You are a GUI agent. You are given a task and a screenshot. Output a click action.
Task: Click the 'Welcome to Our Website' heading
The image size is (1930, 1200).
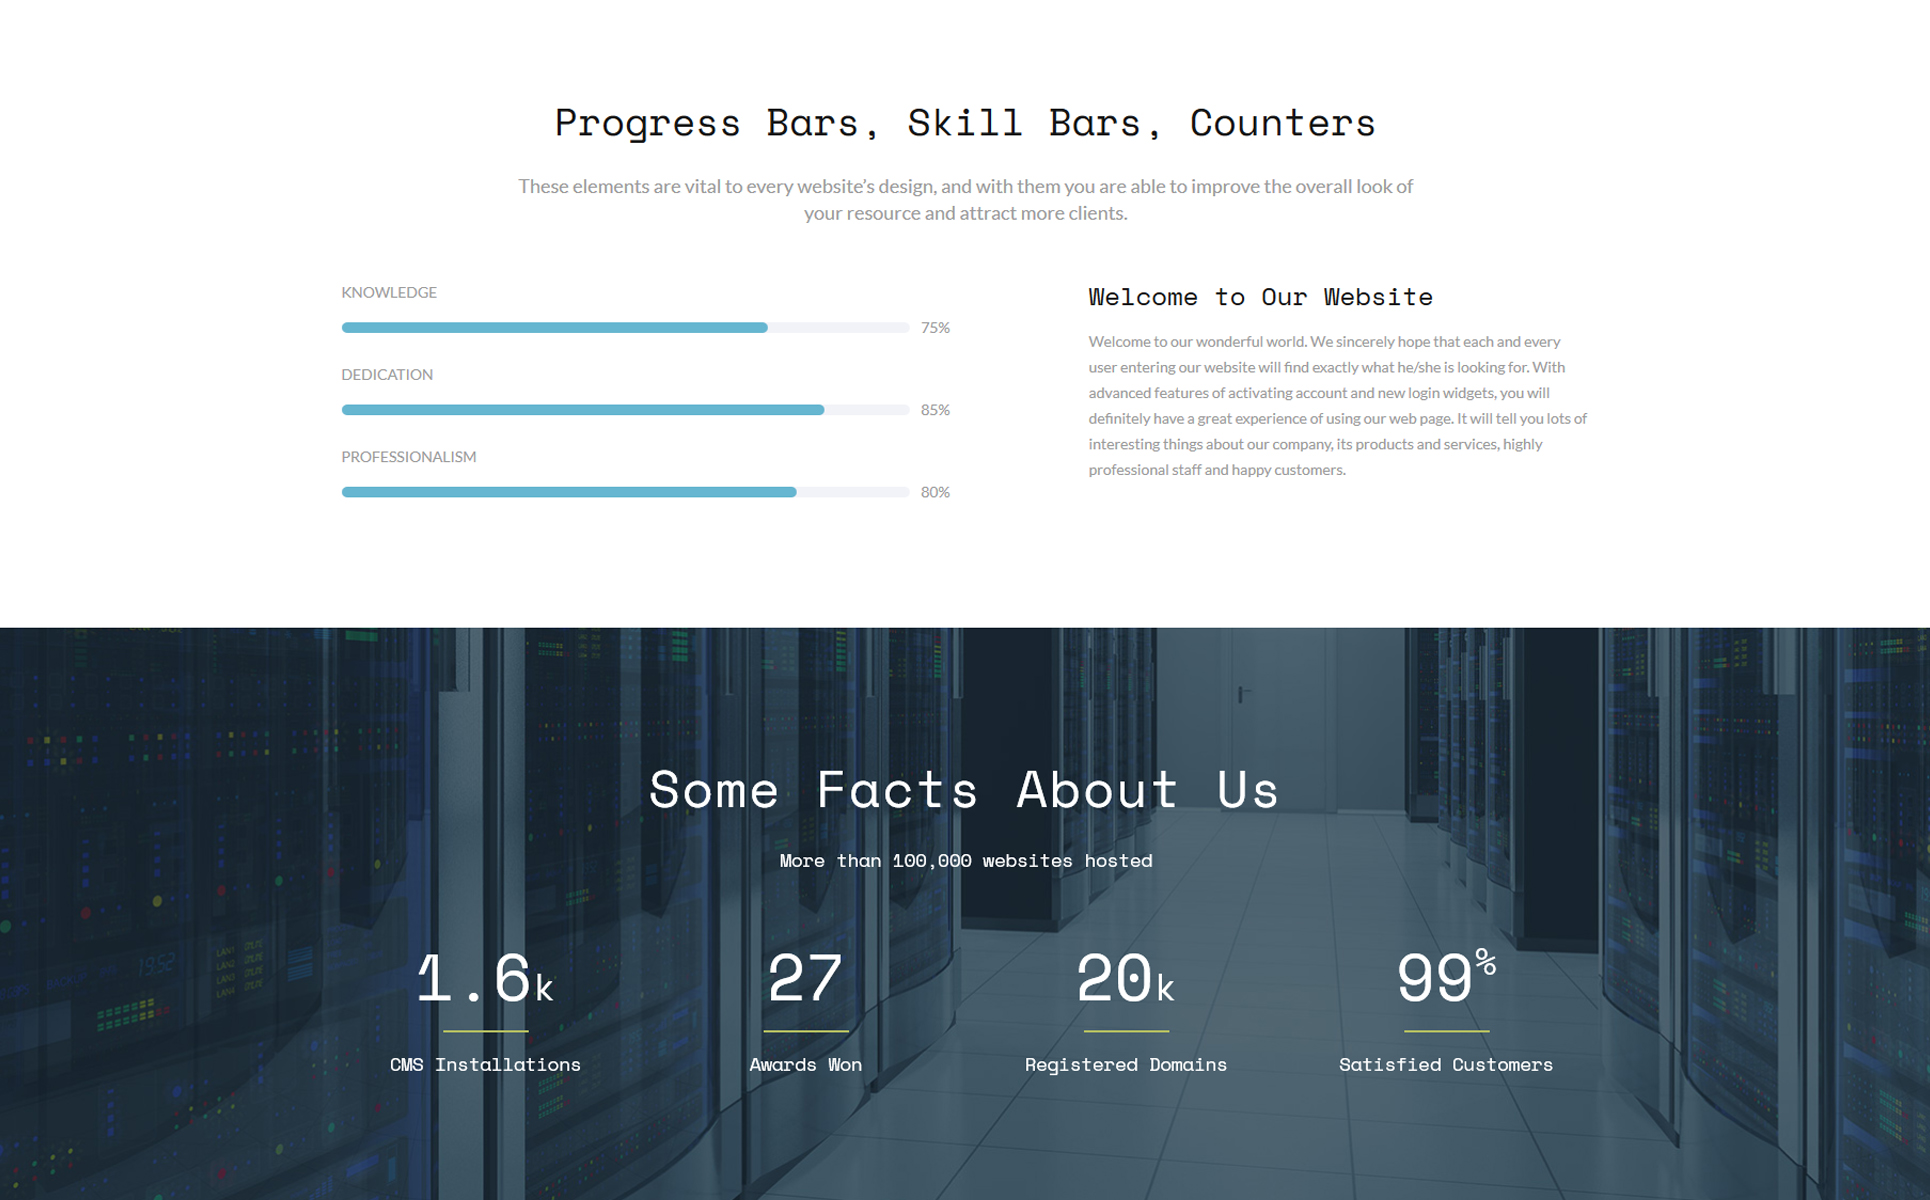(1260, 297)
